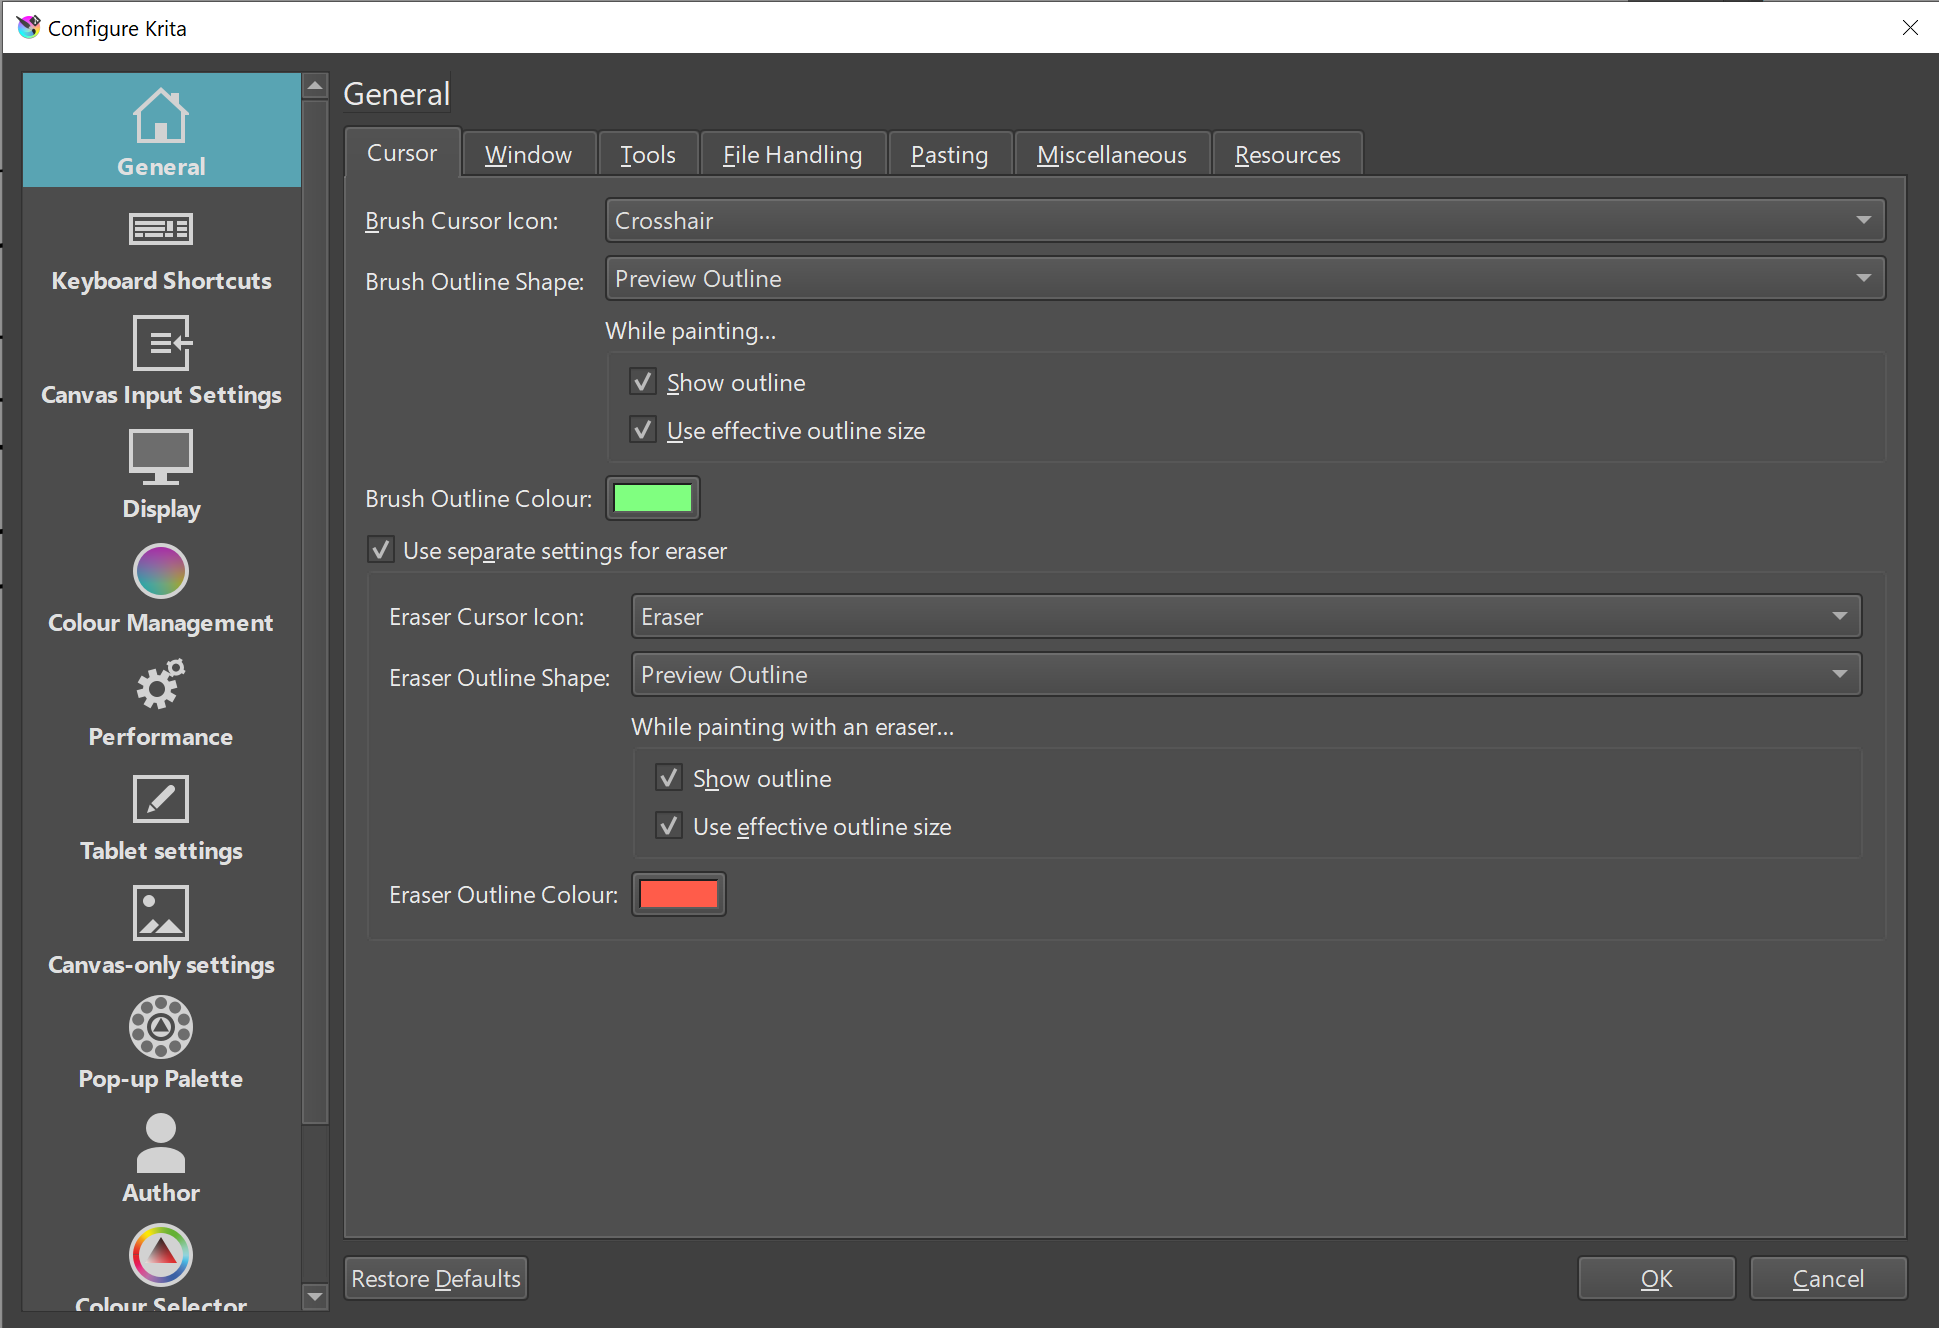Disable eraser Use effective outline size
The width and height of the screenshot is (1939, 1328).
tap(669, 826)
